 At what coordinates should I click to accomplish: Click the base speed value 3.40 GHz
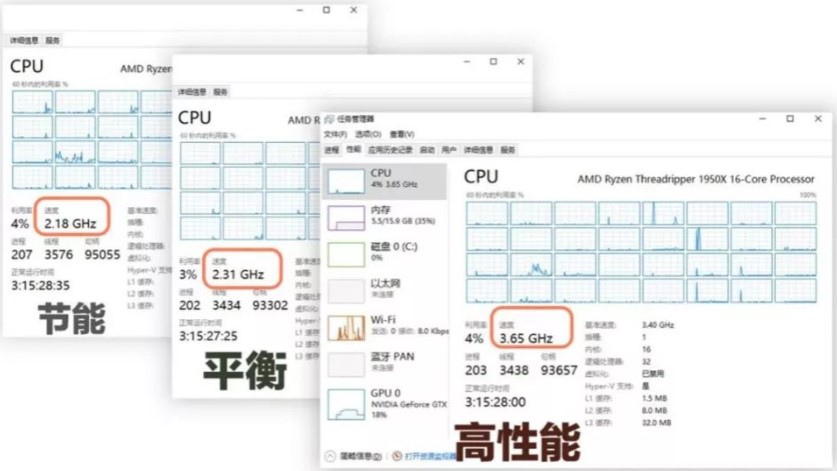point(658,325)
